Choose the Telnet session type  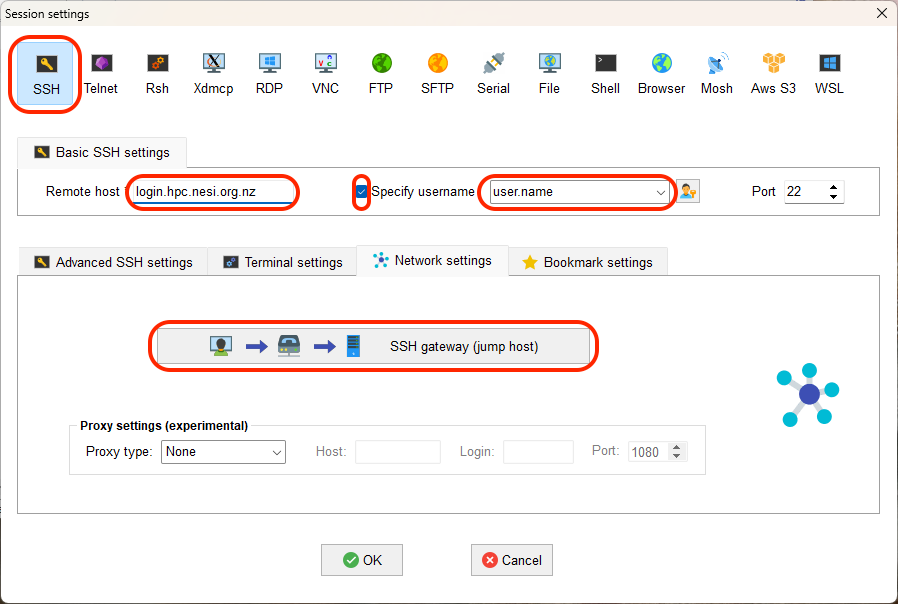(x=101, y=74)
